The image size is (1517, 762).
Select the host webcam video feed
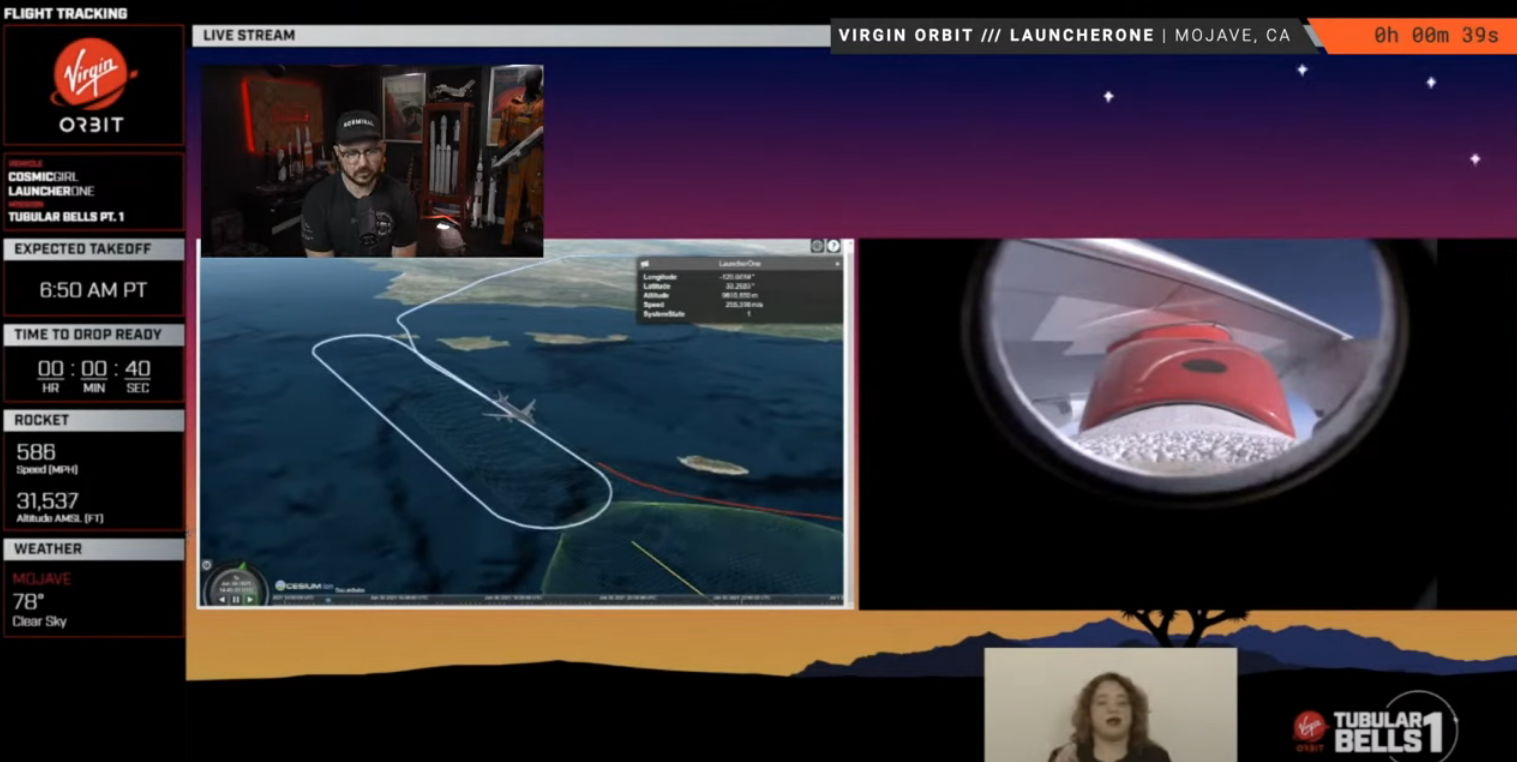pyautogui.click(x=372, y=161)
